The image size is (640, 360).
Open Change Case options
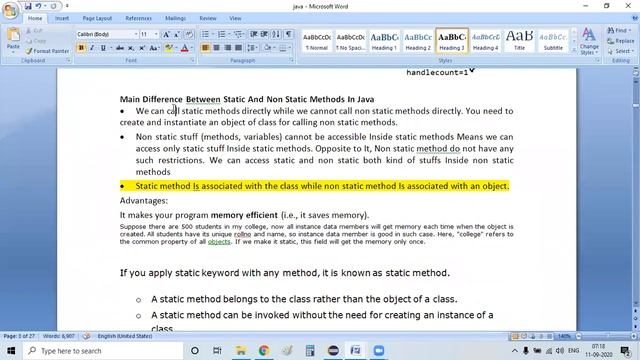coord(154,48)
